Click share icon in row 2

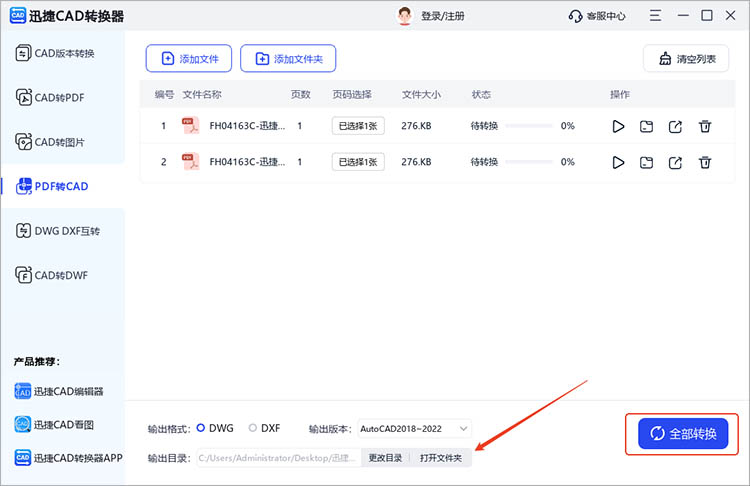pos(675,163)
